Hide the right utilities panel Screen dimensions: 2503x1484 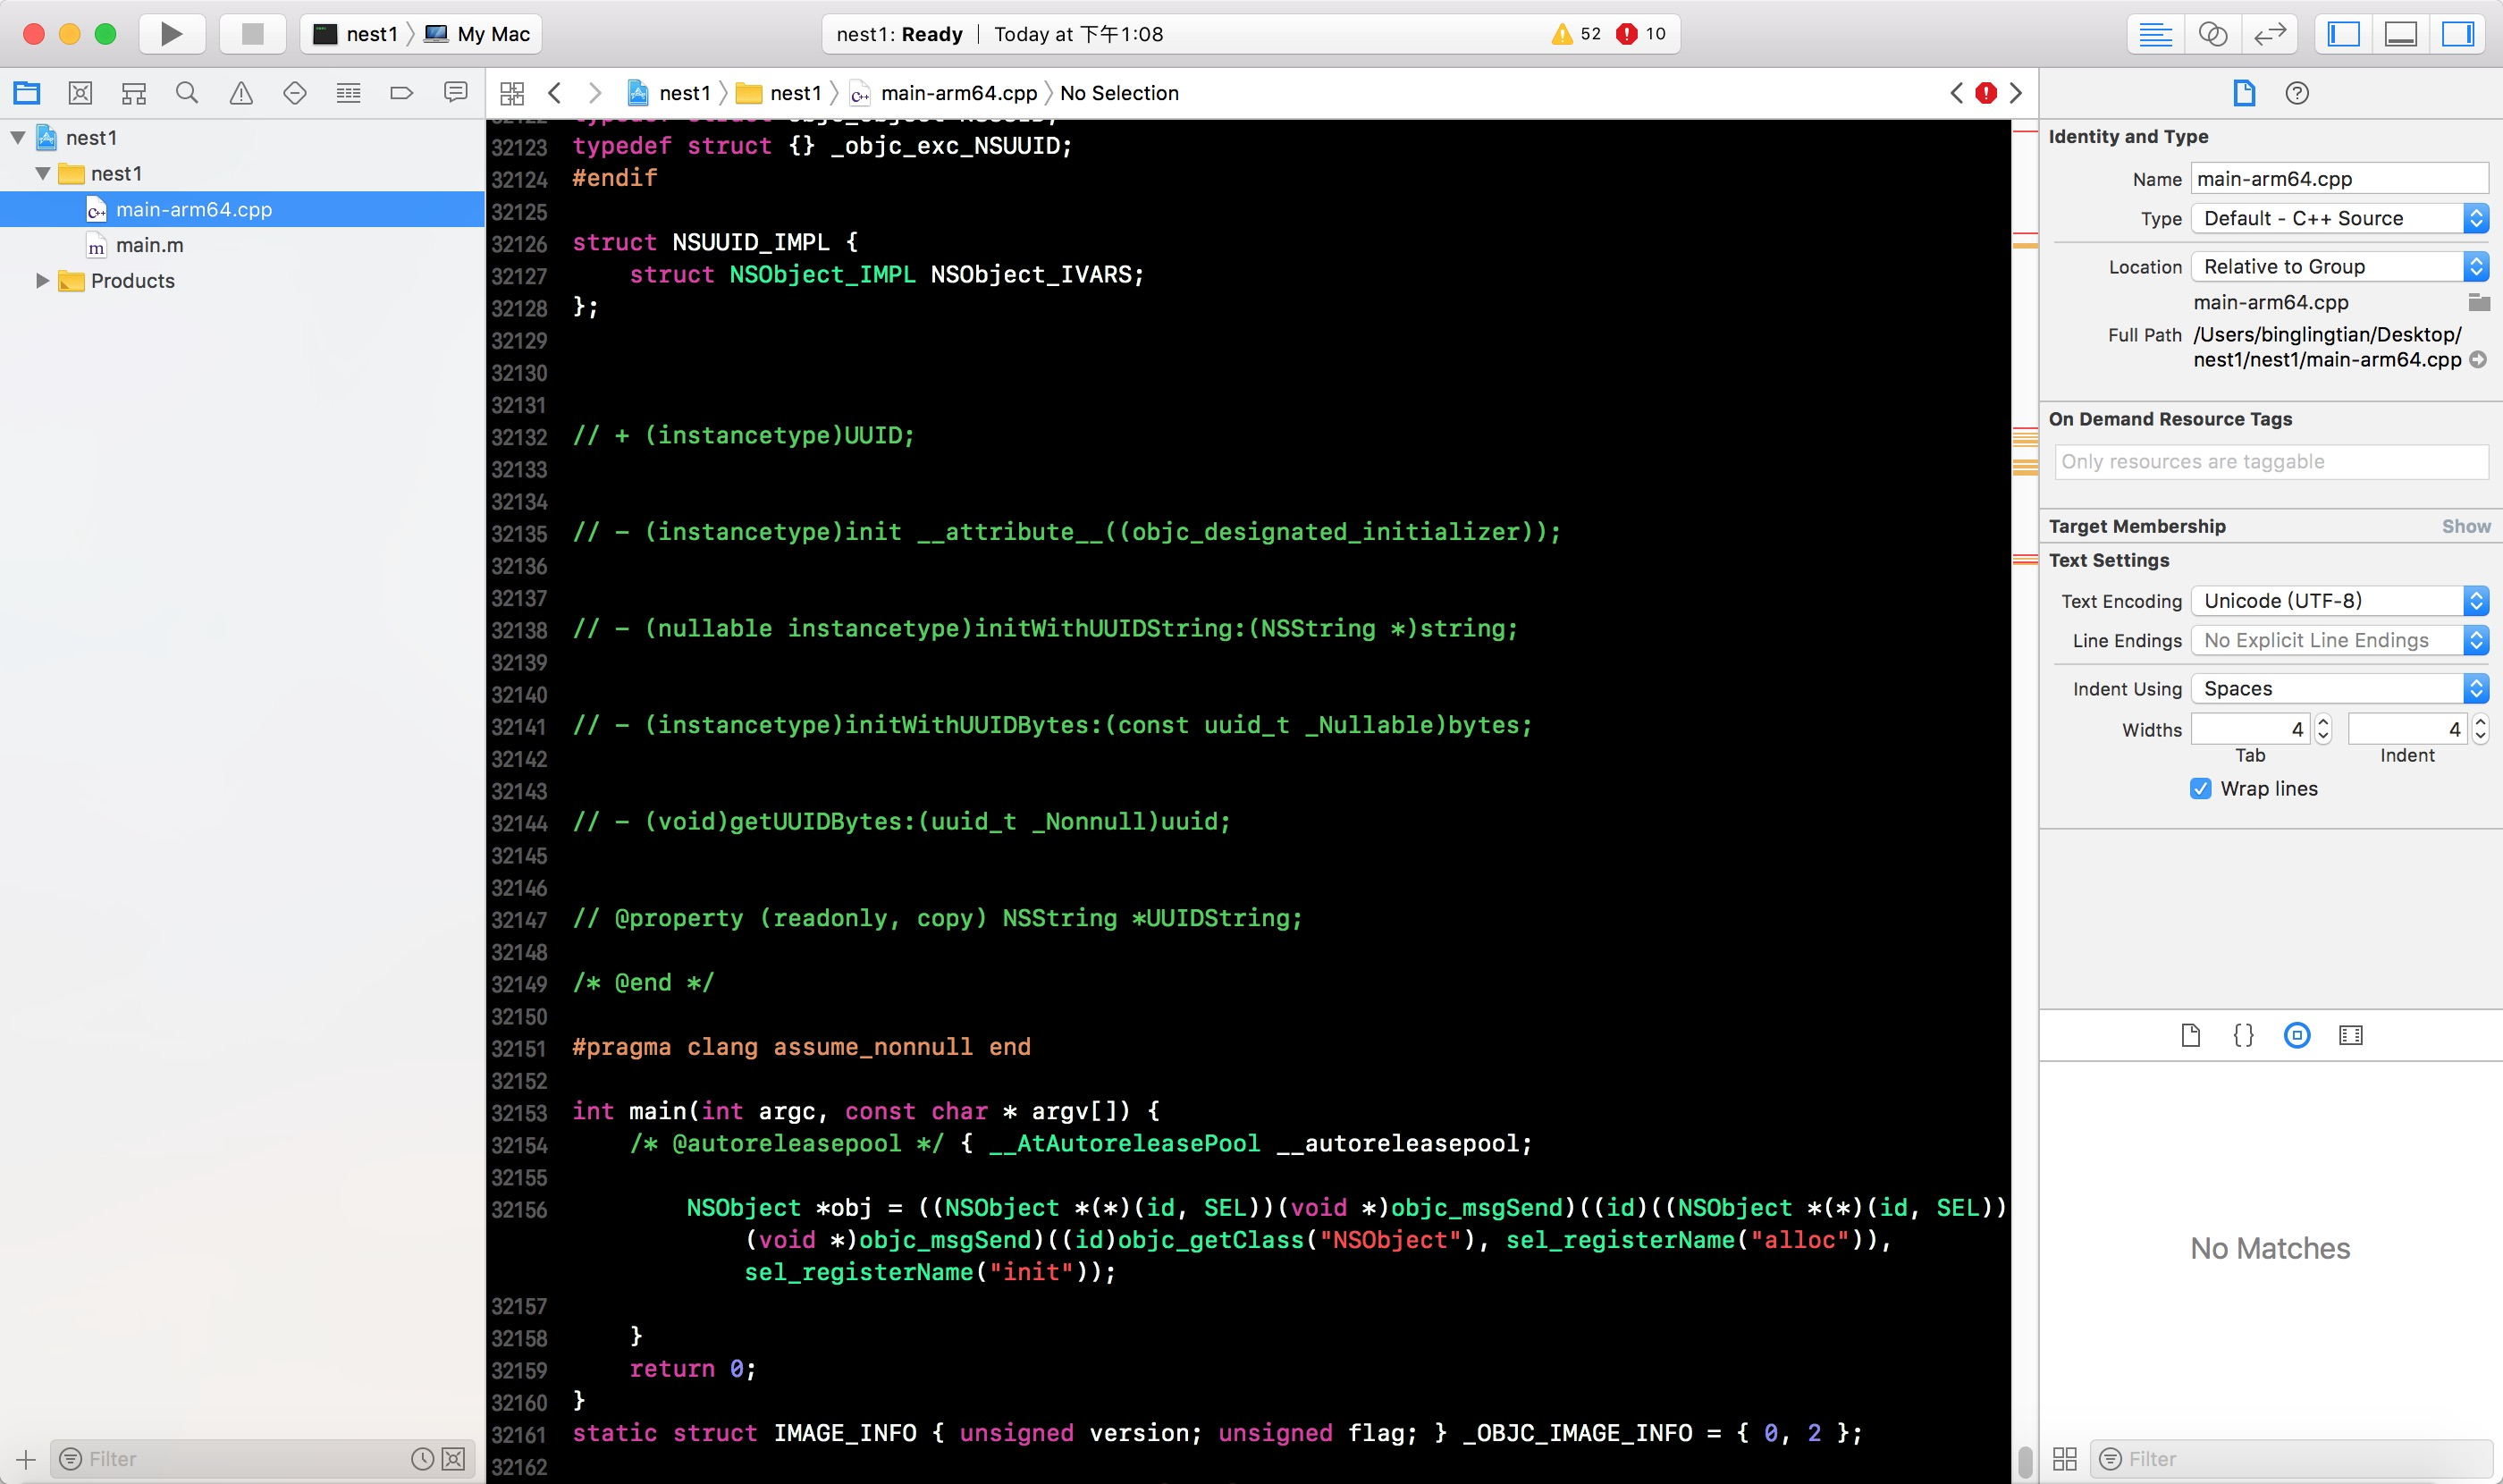(x=2457, y=34)
